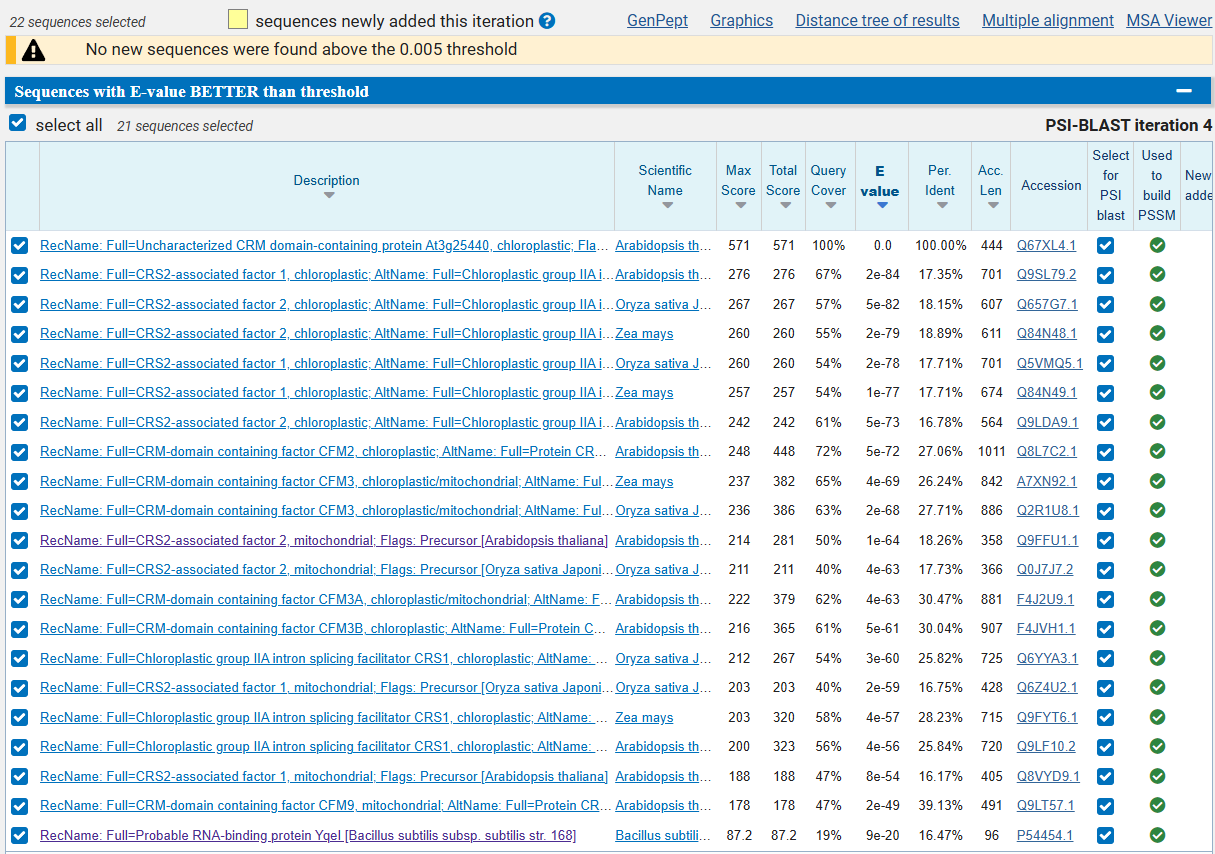
Task: Open Distance tree of results
Action: (877, 20)
